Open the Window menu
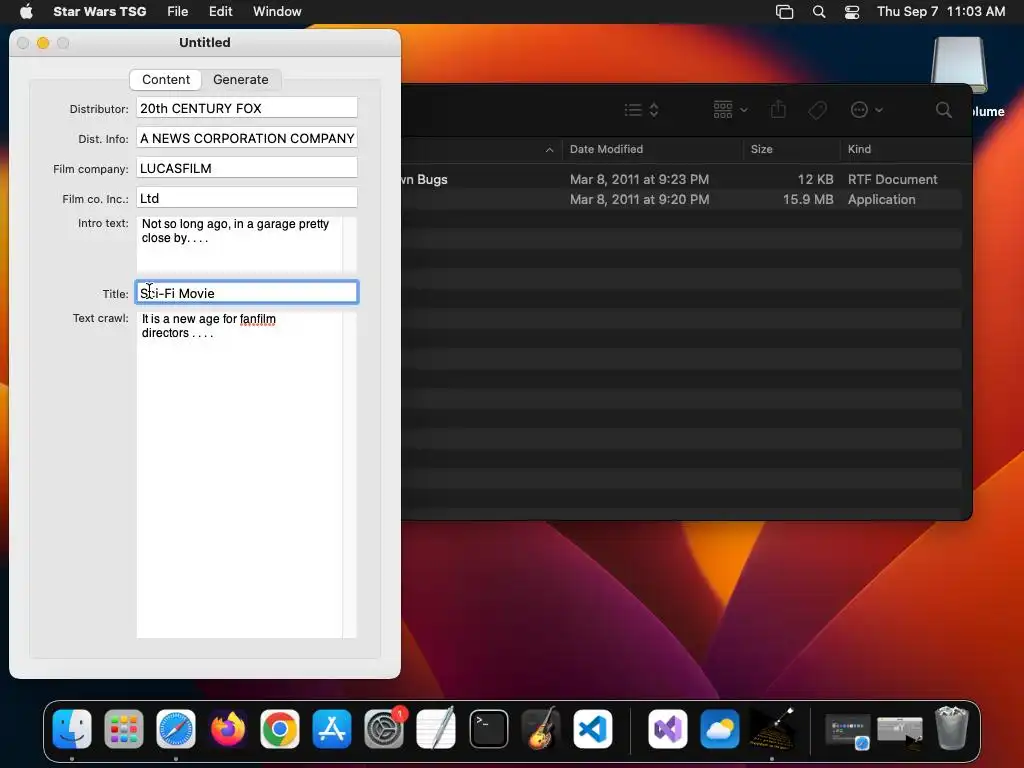This screenshot has width=1024, height=768. point(277,11)
